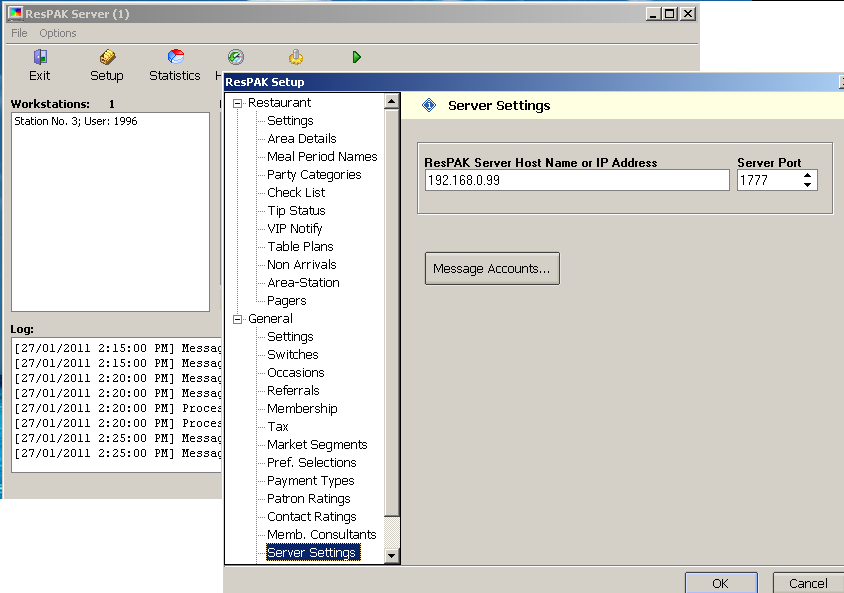The height and width of the screenshot is (593, 844).
Task: Click the yellow bell toolbar icon
Action: click(x=296, y=57)
